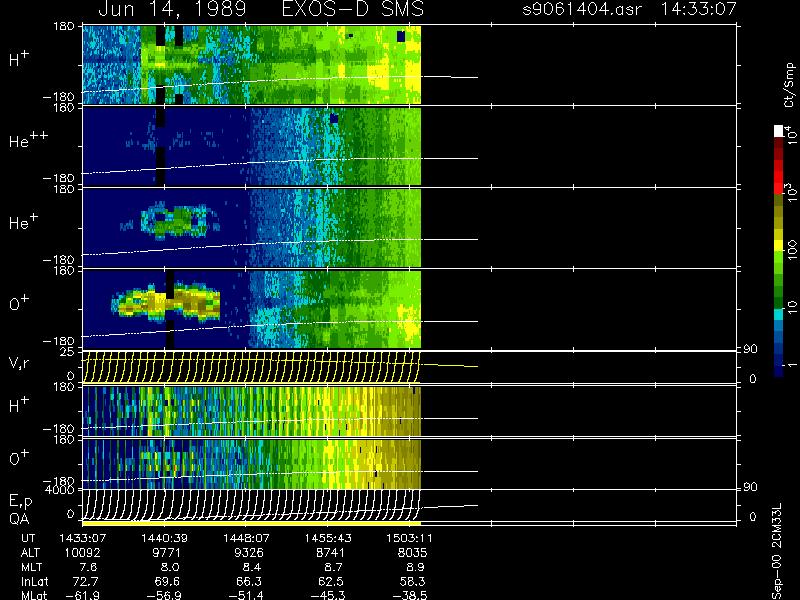Click the InLat value '69.6'
The image size is (800, 600).
(167, 582)
